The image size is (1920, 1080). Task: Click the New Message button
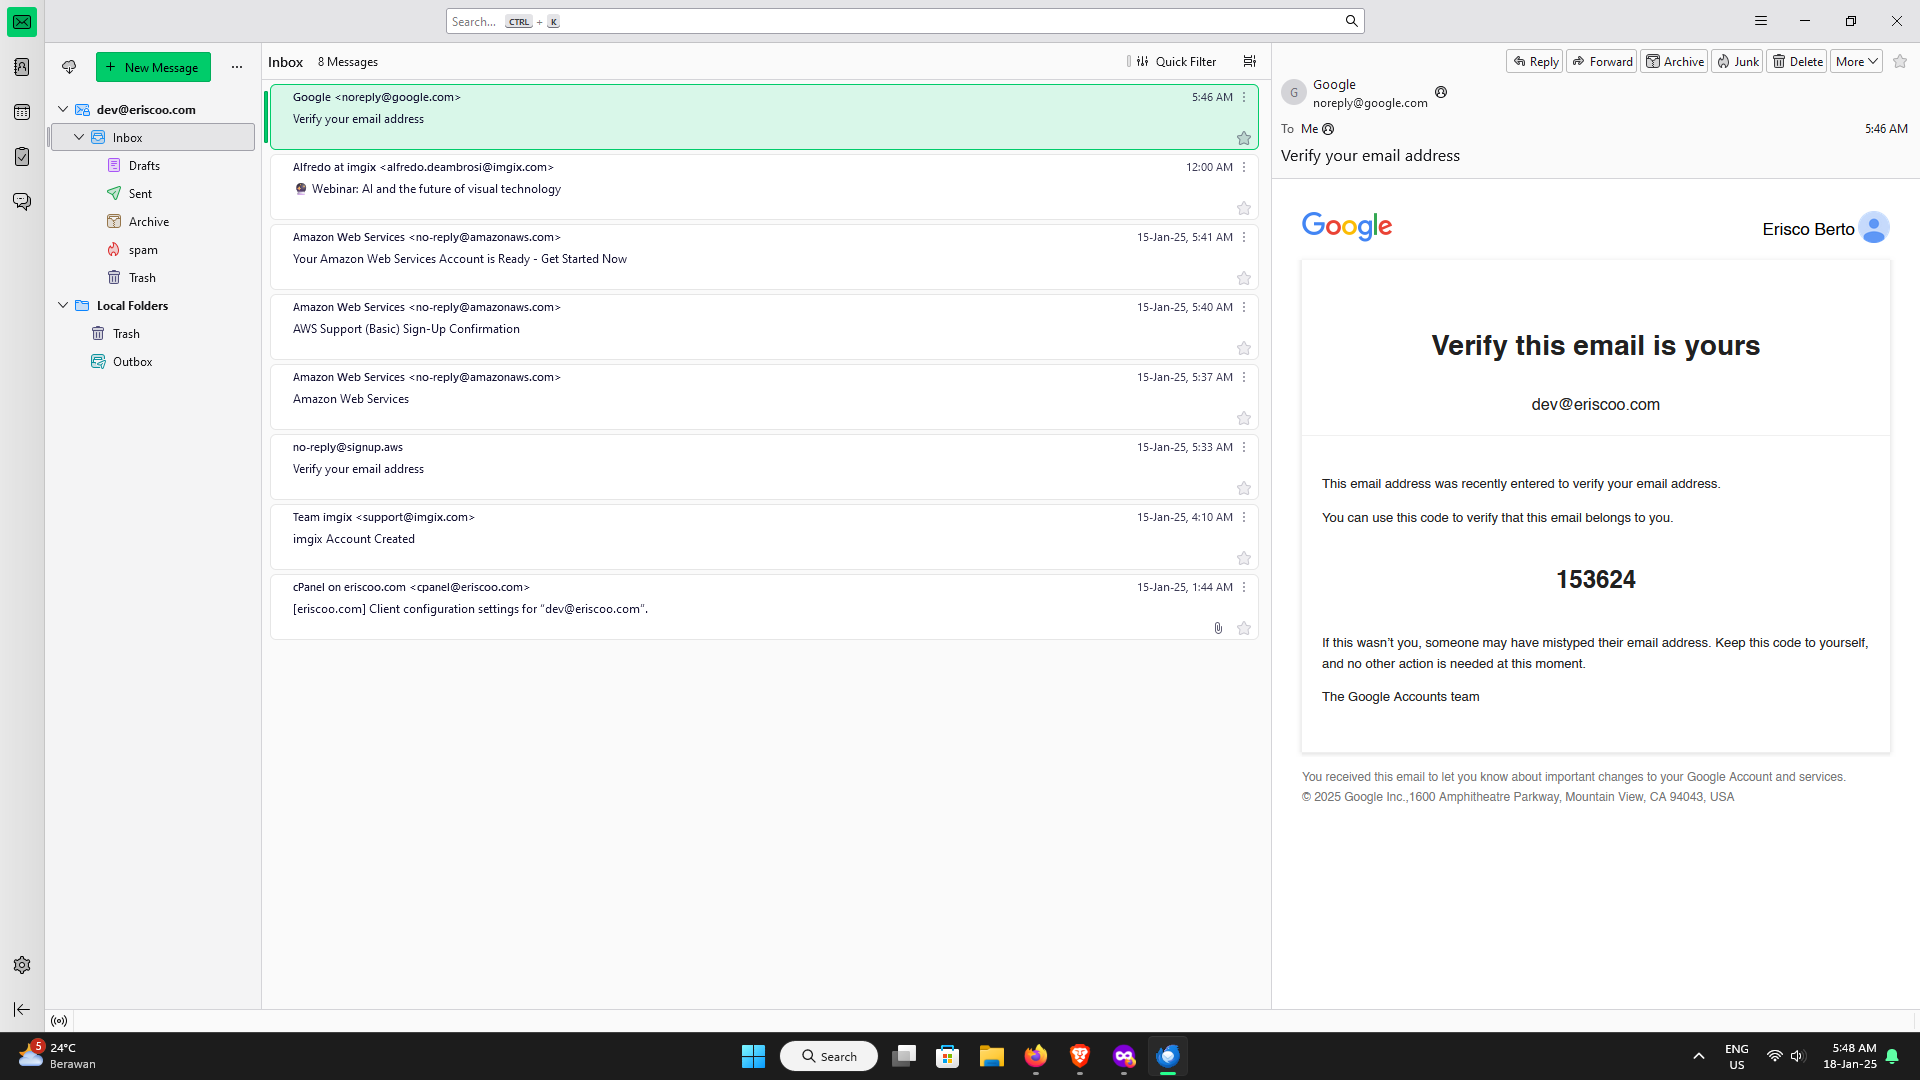[x=153, y=67]
